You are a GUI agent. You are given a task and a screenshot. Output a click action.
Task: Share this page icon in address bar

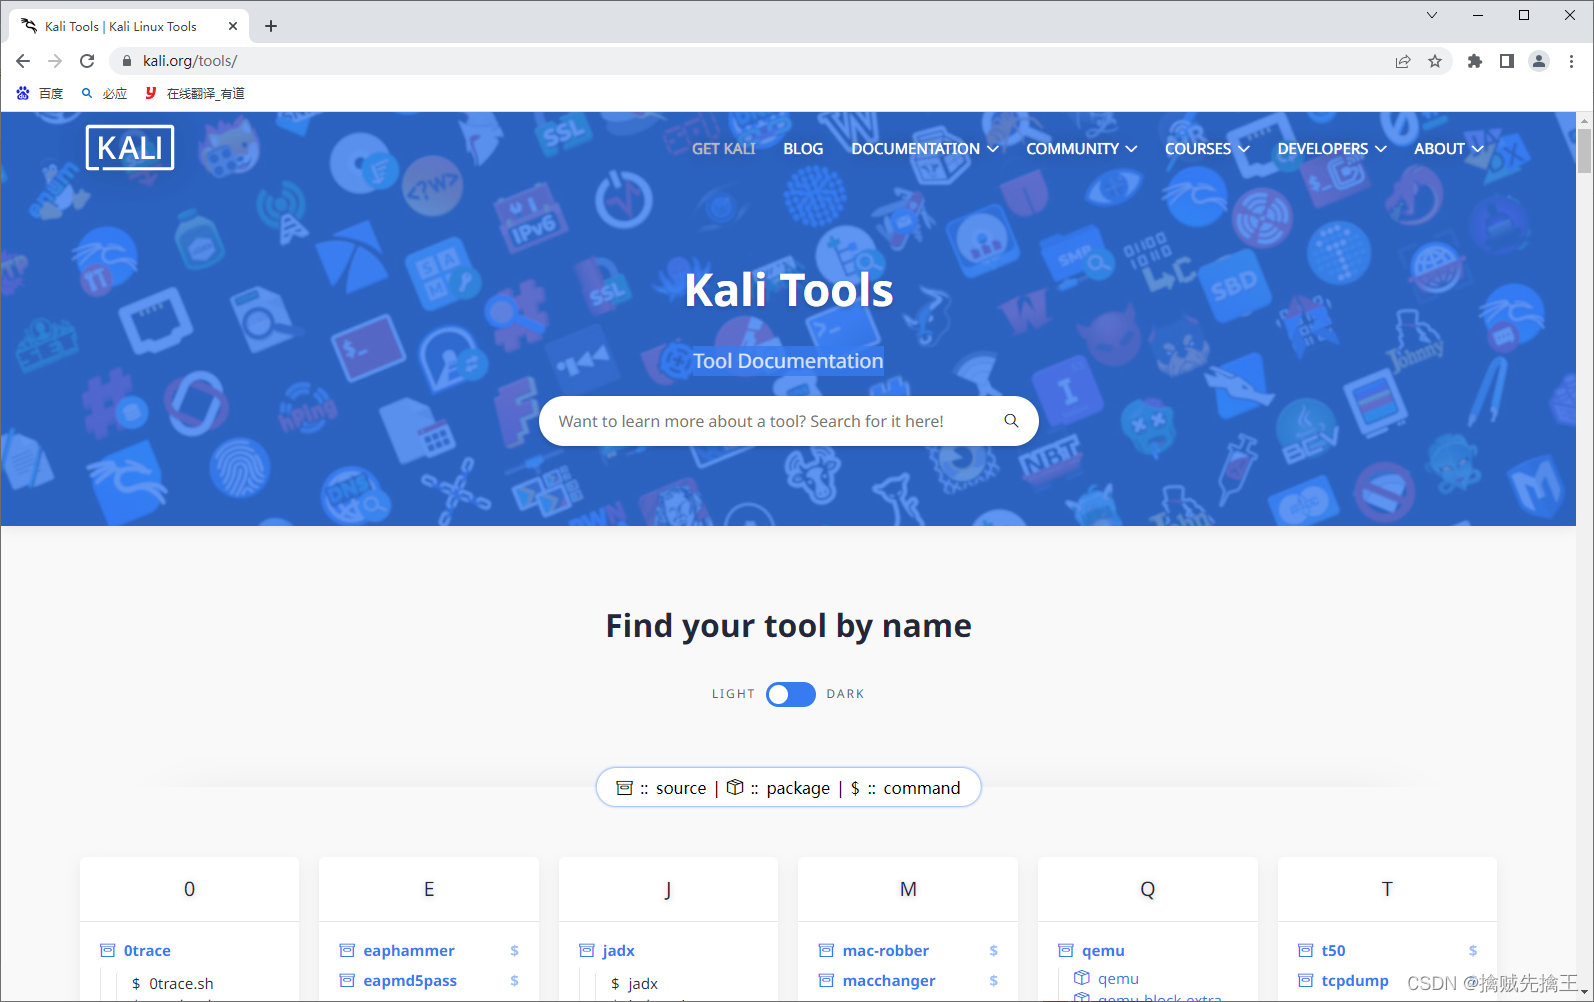coord(1403,61)
